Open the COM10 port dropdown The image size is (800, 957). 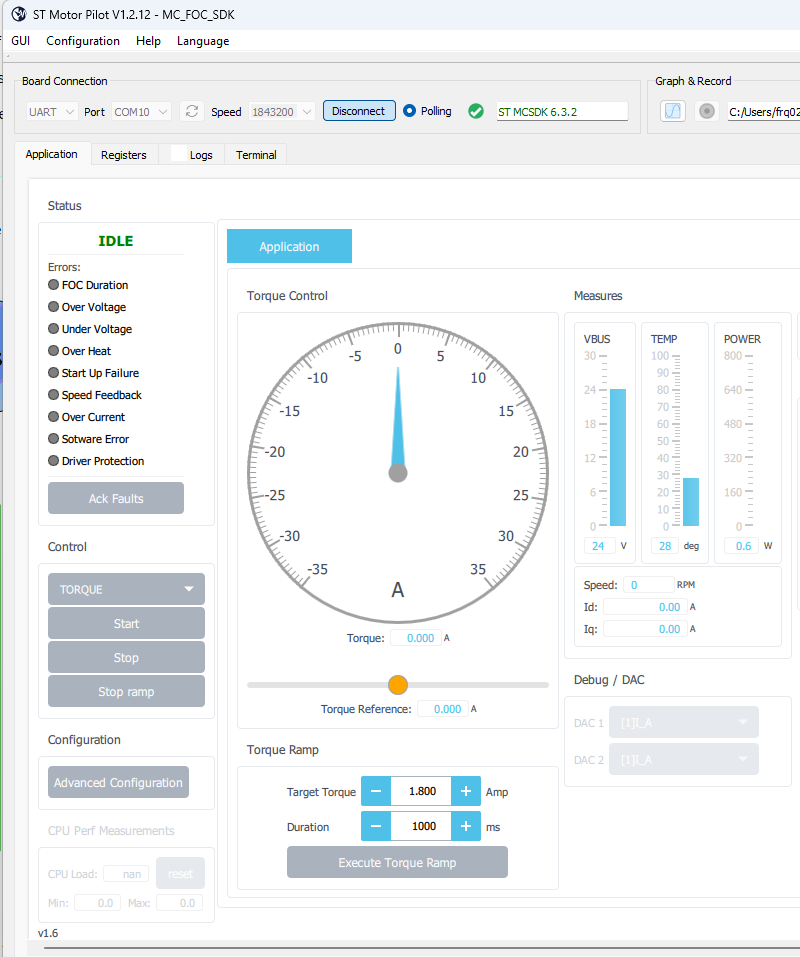click(141, 112)
